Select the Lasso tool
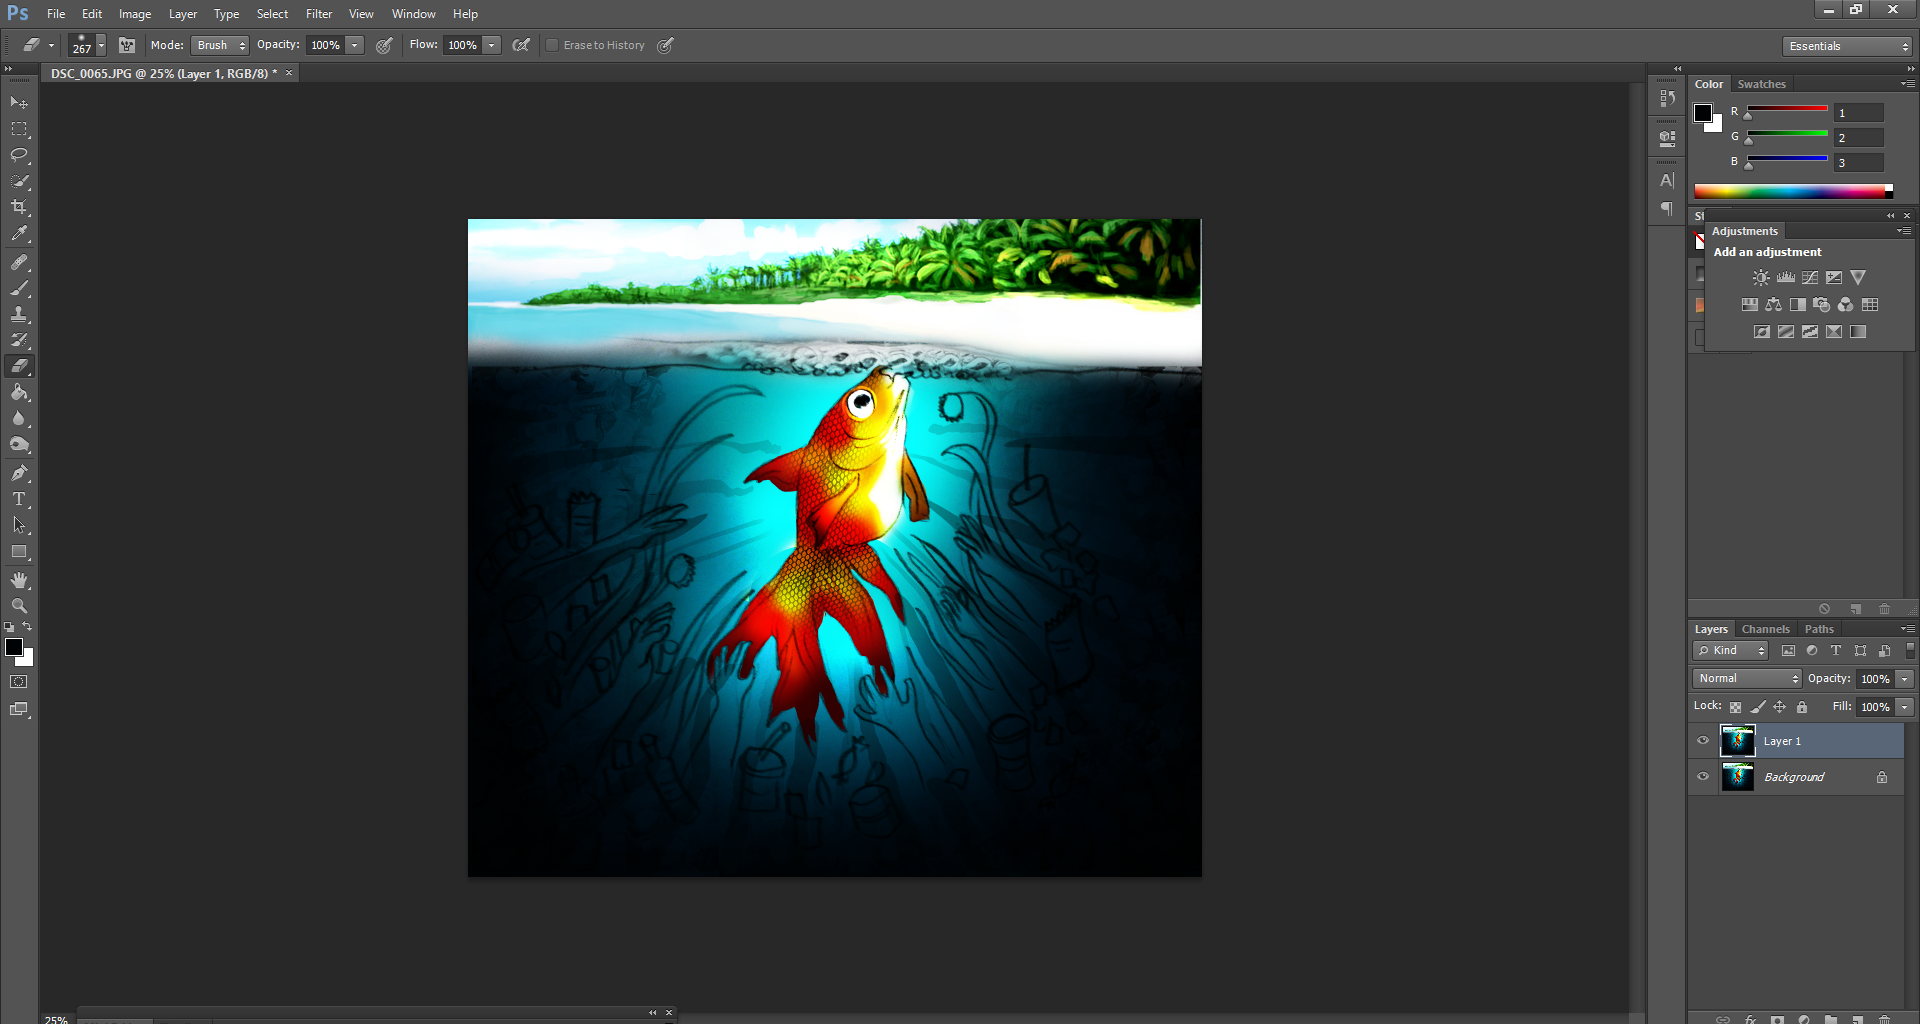Screen dimensions: 1920x1024 19,155
